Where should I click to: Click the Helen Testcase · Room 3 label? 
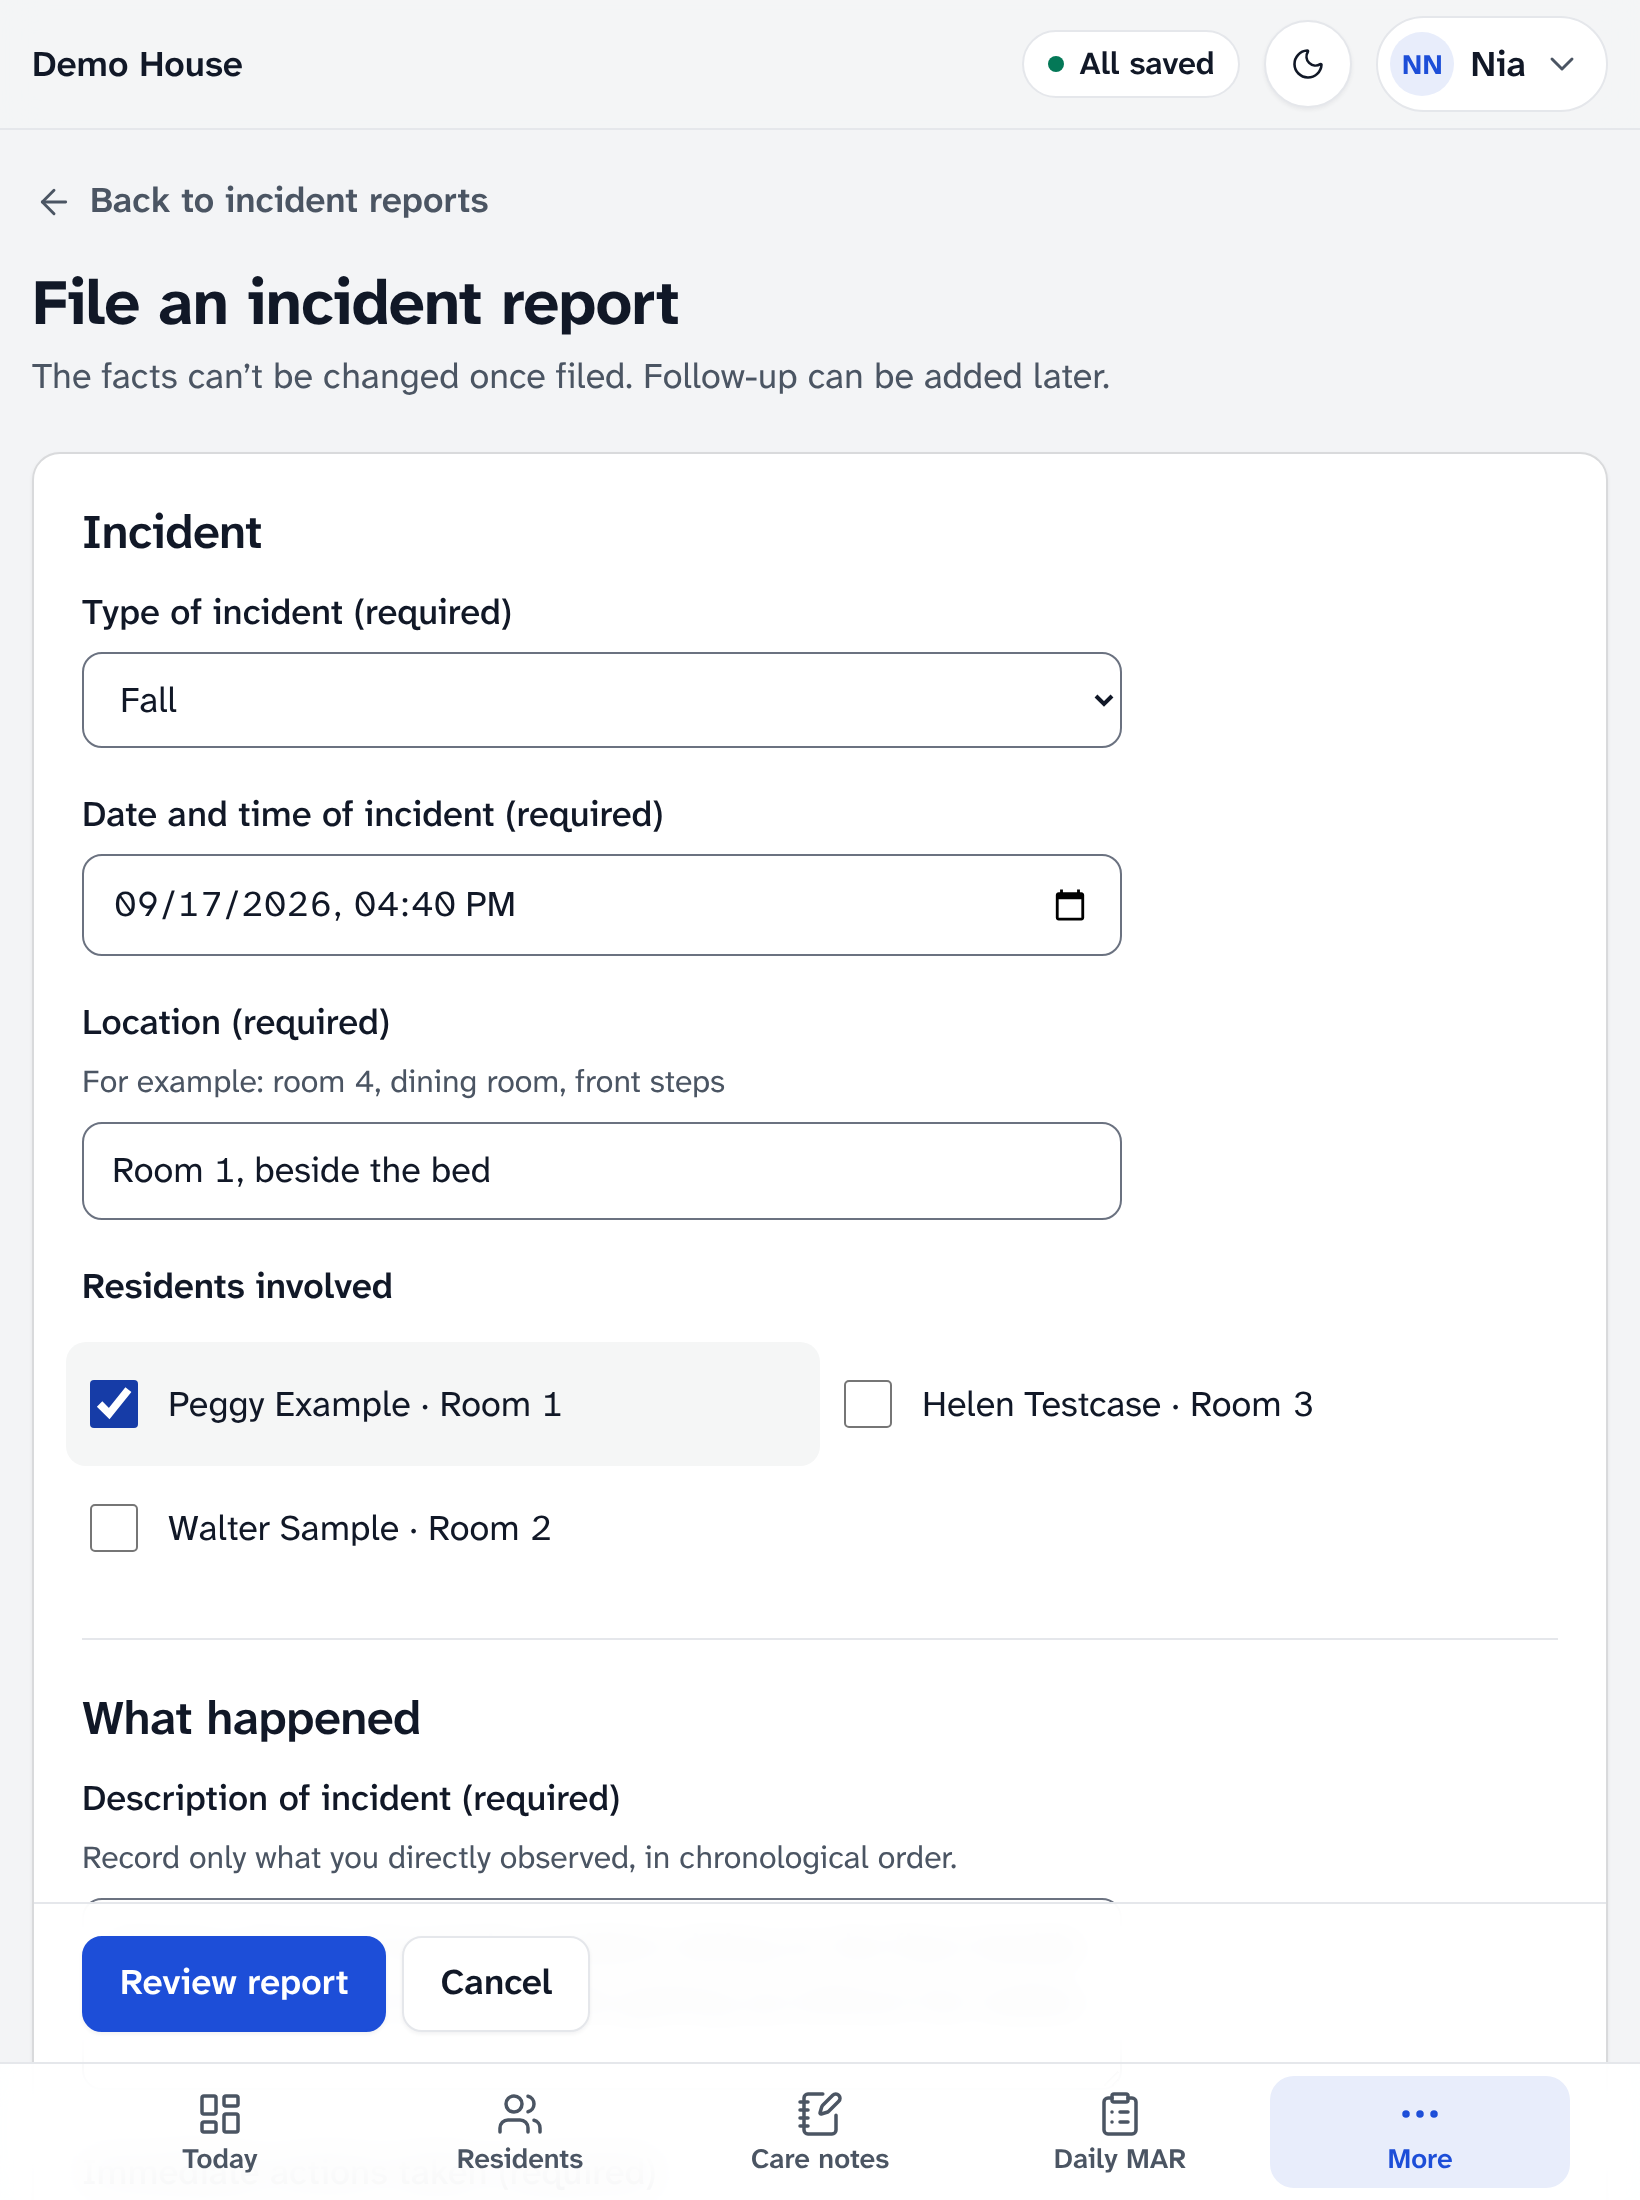1117,1404
